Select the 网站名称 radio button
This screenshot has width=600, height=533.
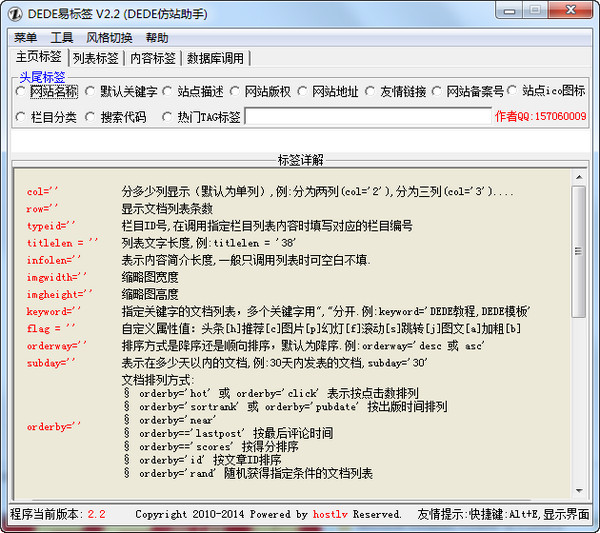tap(21, 91)
